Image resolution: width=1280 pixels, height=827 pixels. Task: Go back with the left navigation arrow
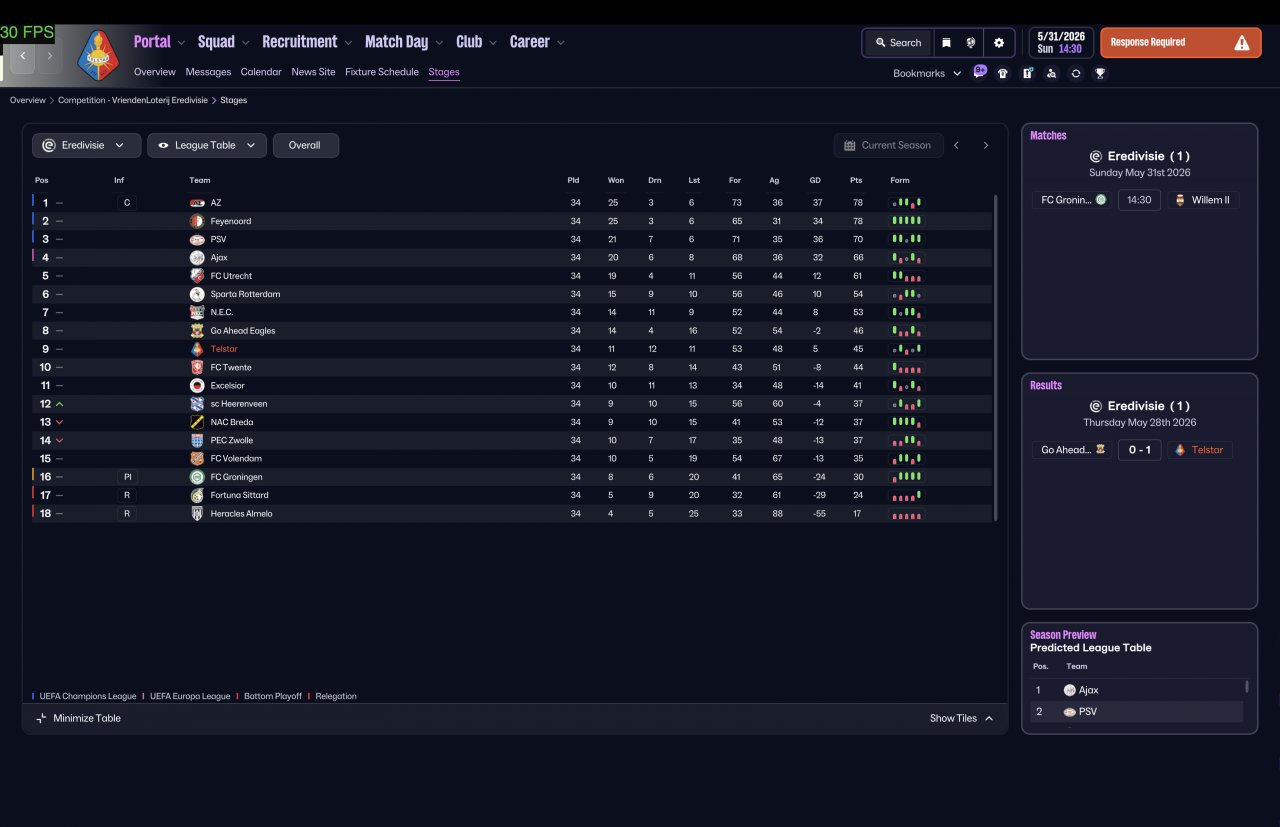(x=23, y=56)
